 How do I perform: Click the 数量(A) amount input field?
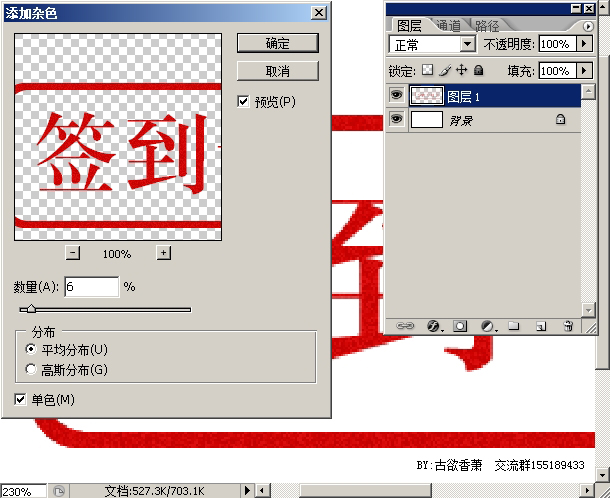(92, 287)
